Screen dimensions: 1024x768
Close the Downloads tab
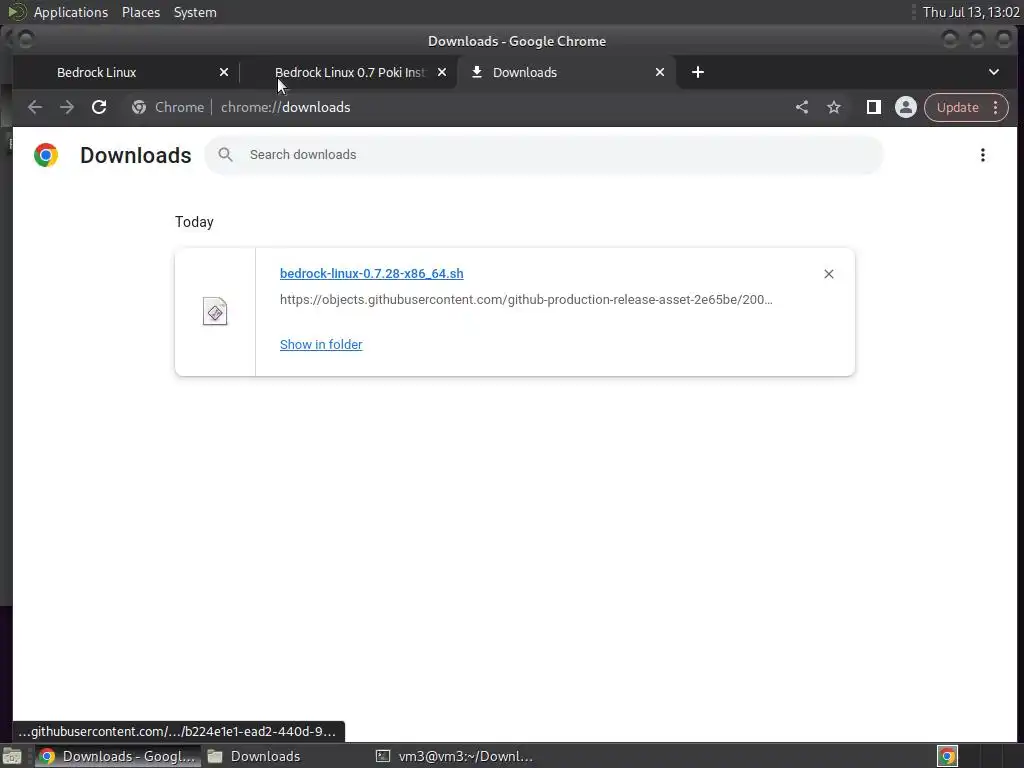coord(660,72)
